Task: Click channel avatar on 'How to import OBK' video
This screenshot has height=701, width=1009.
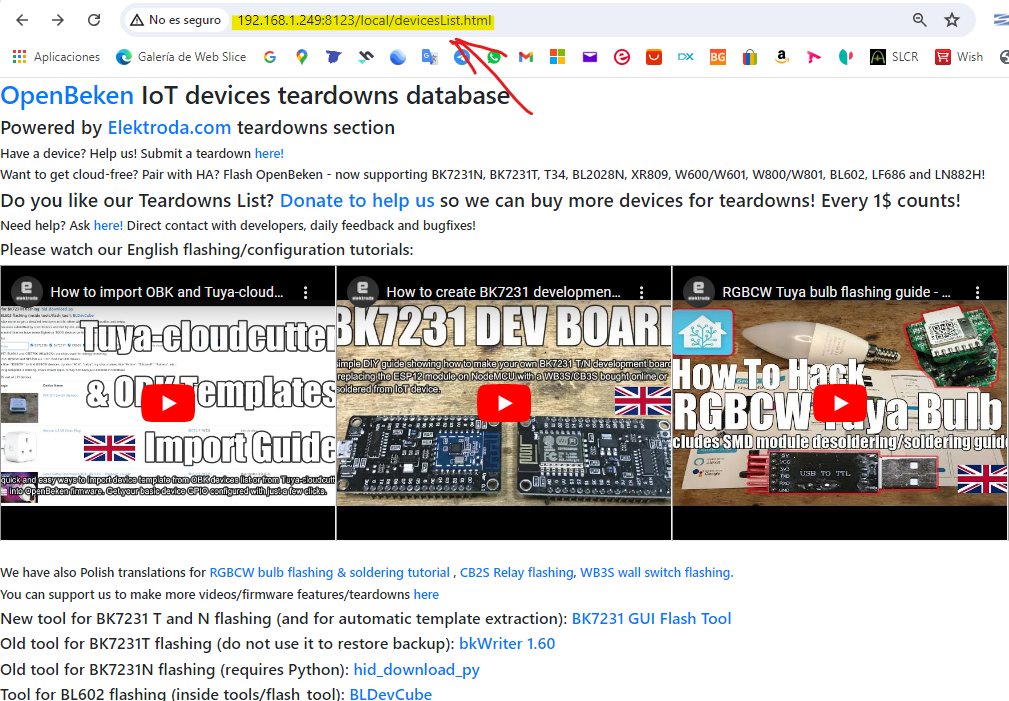Action: coord(27,291)
